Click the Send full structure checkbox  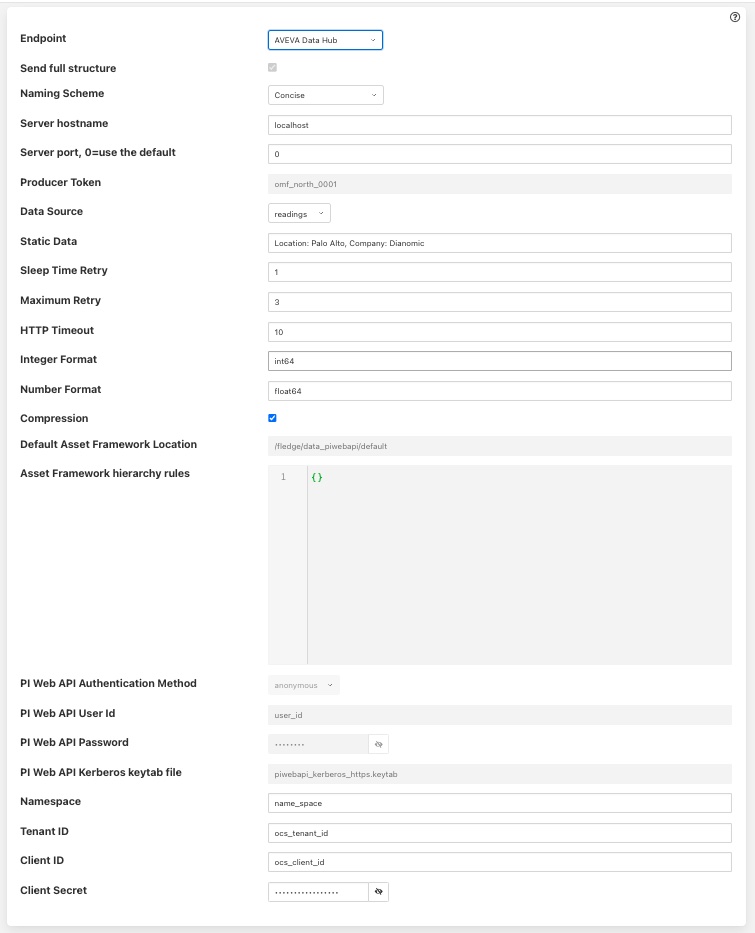272,68
